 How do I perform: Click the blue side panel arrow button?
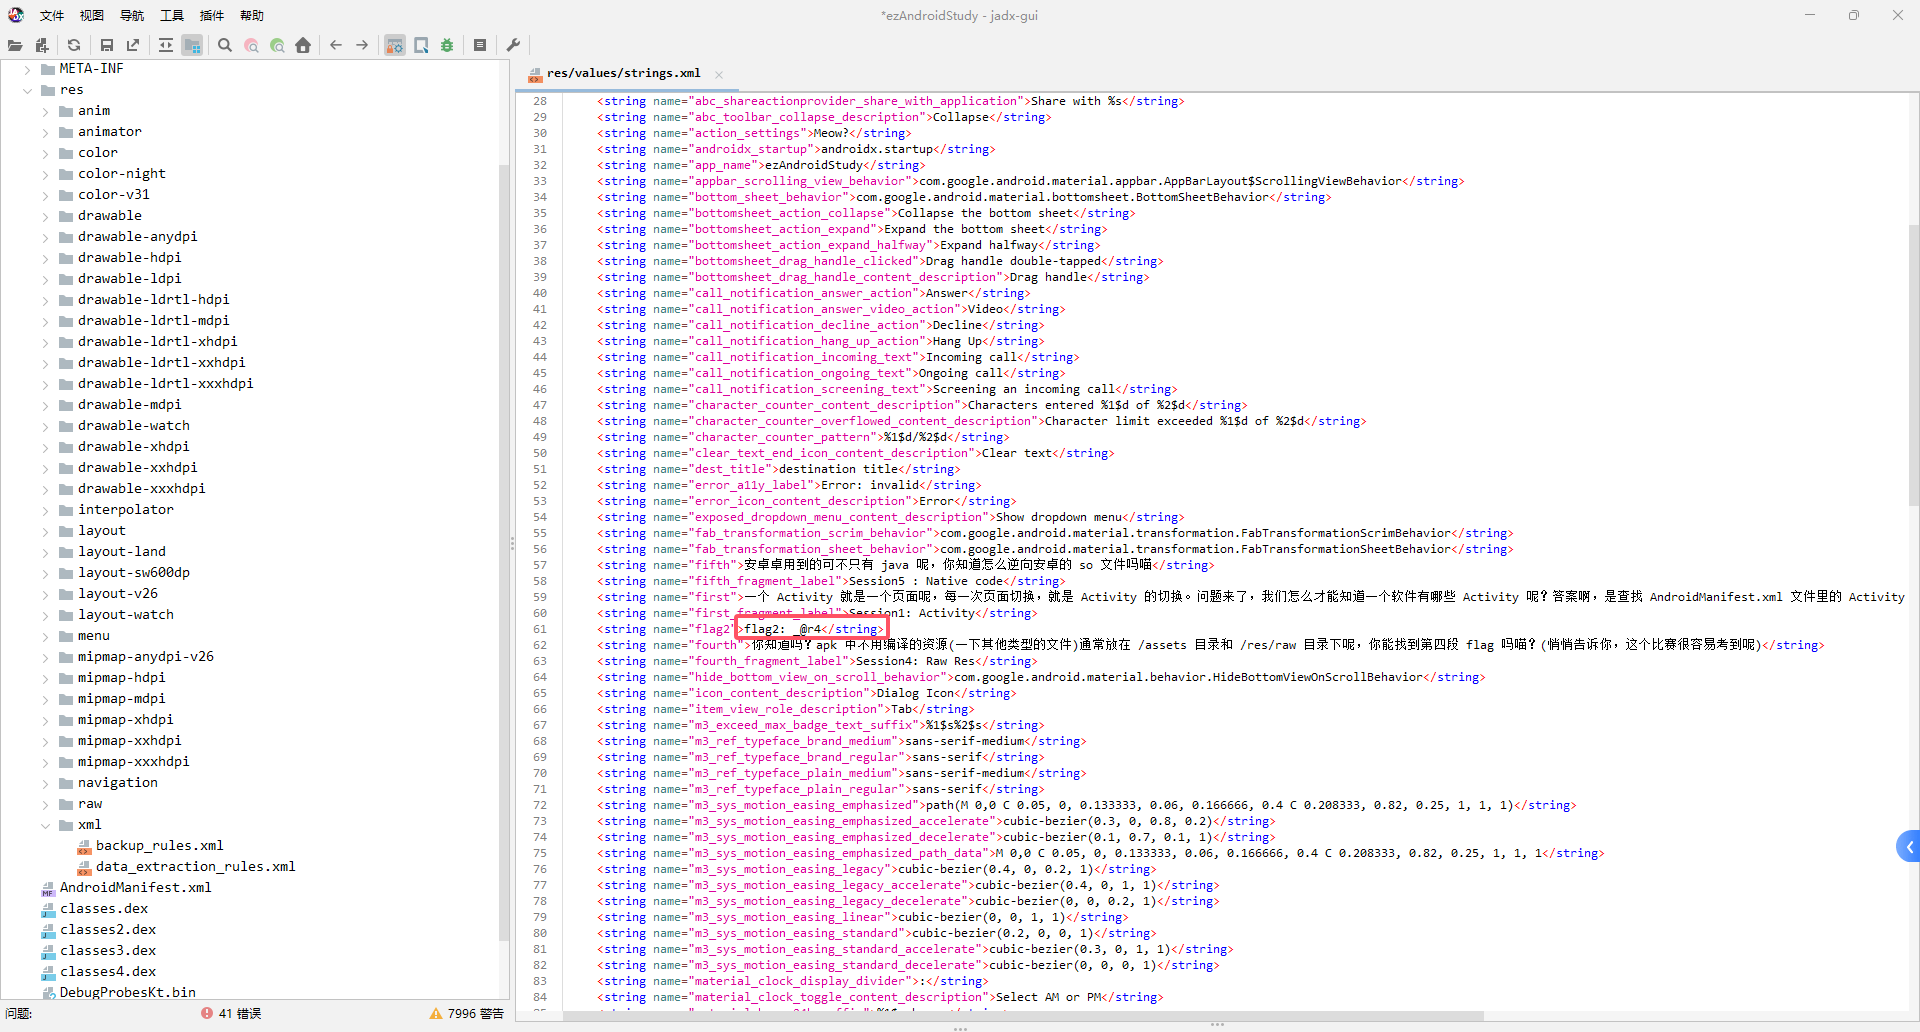(1908, 847)
